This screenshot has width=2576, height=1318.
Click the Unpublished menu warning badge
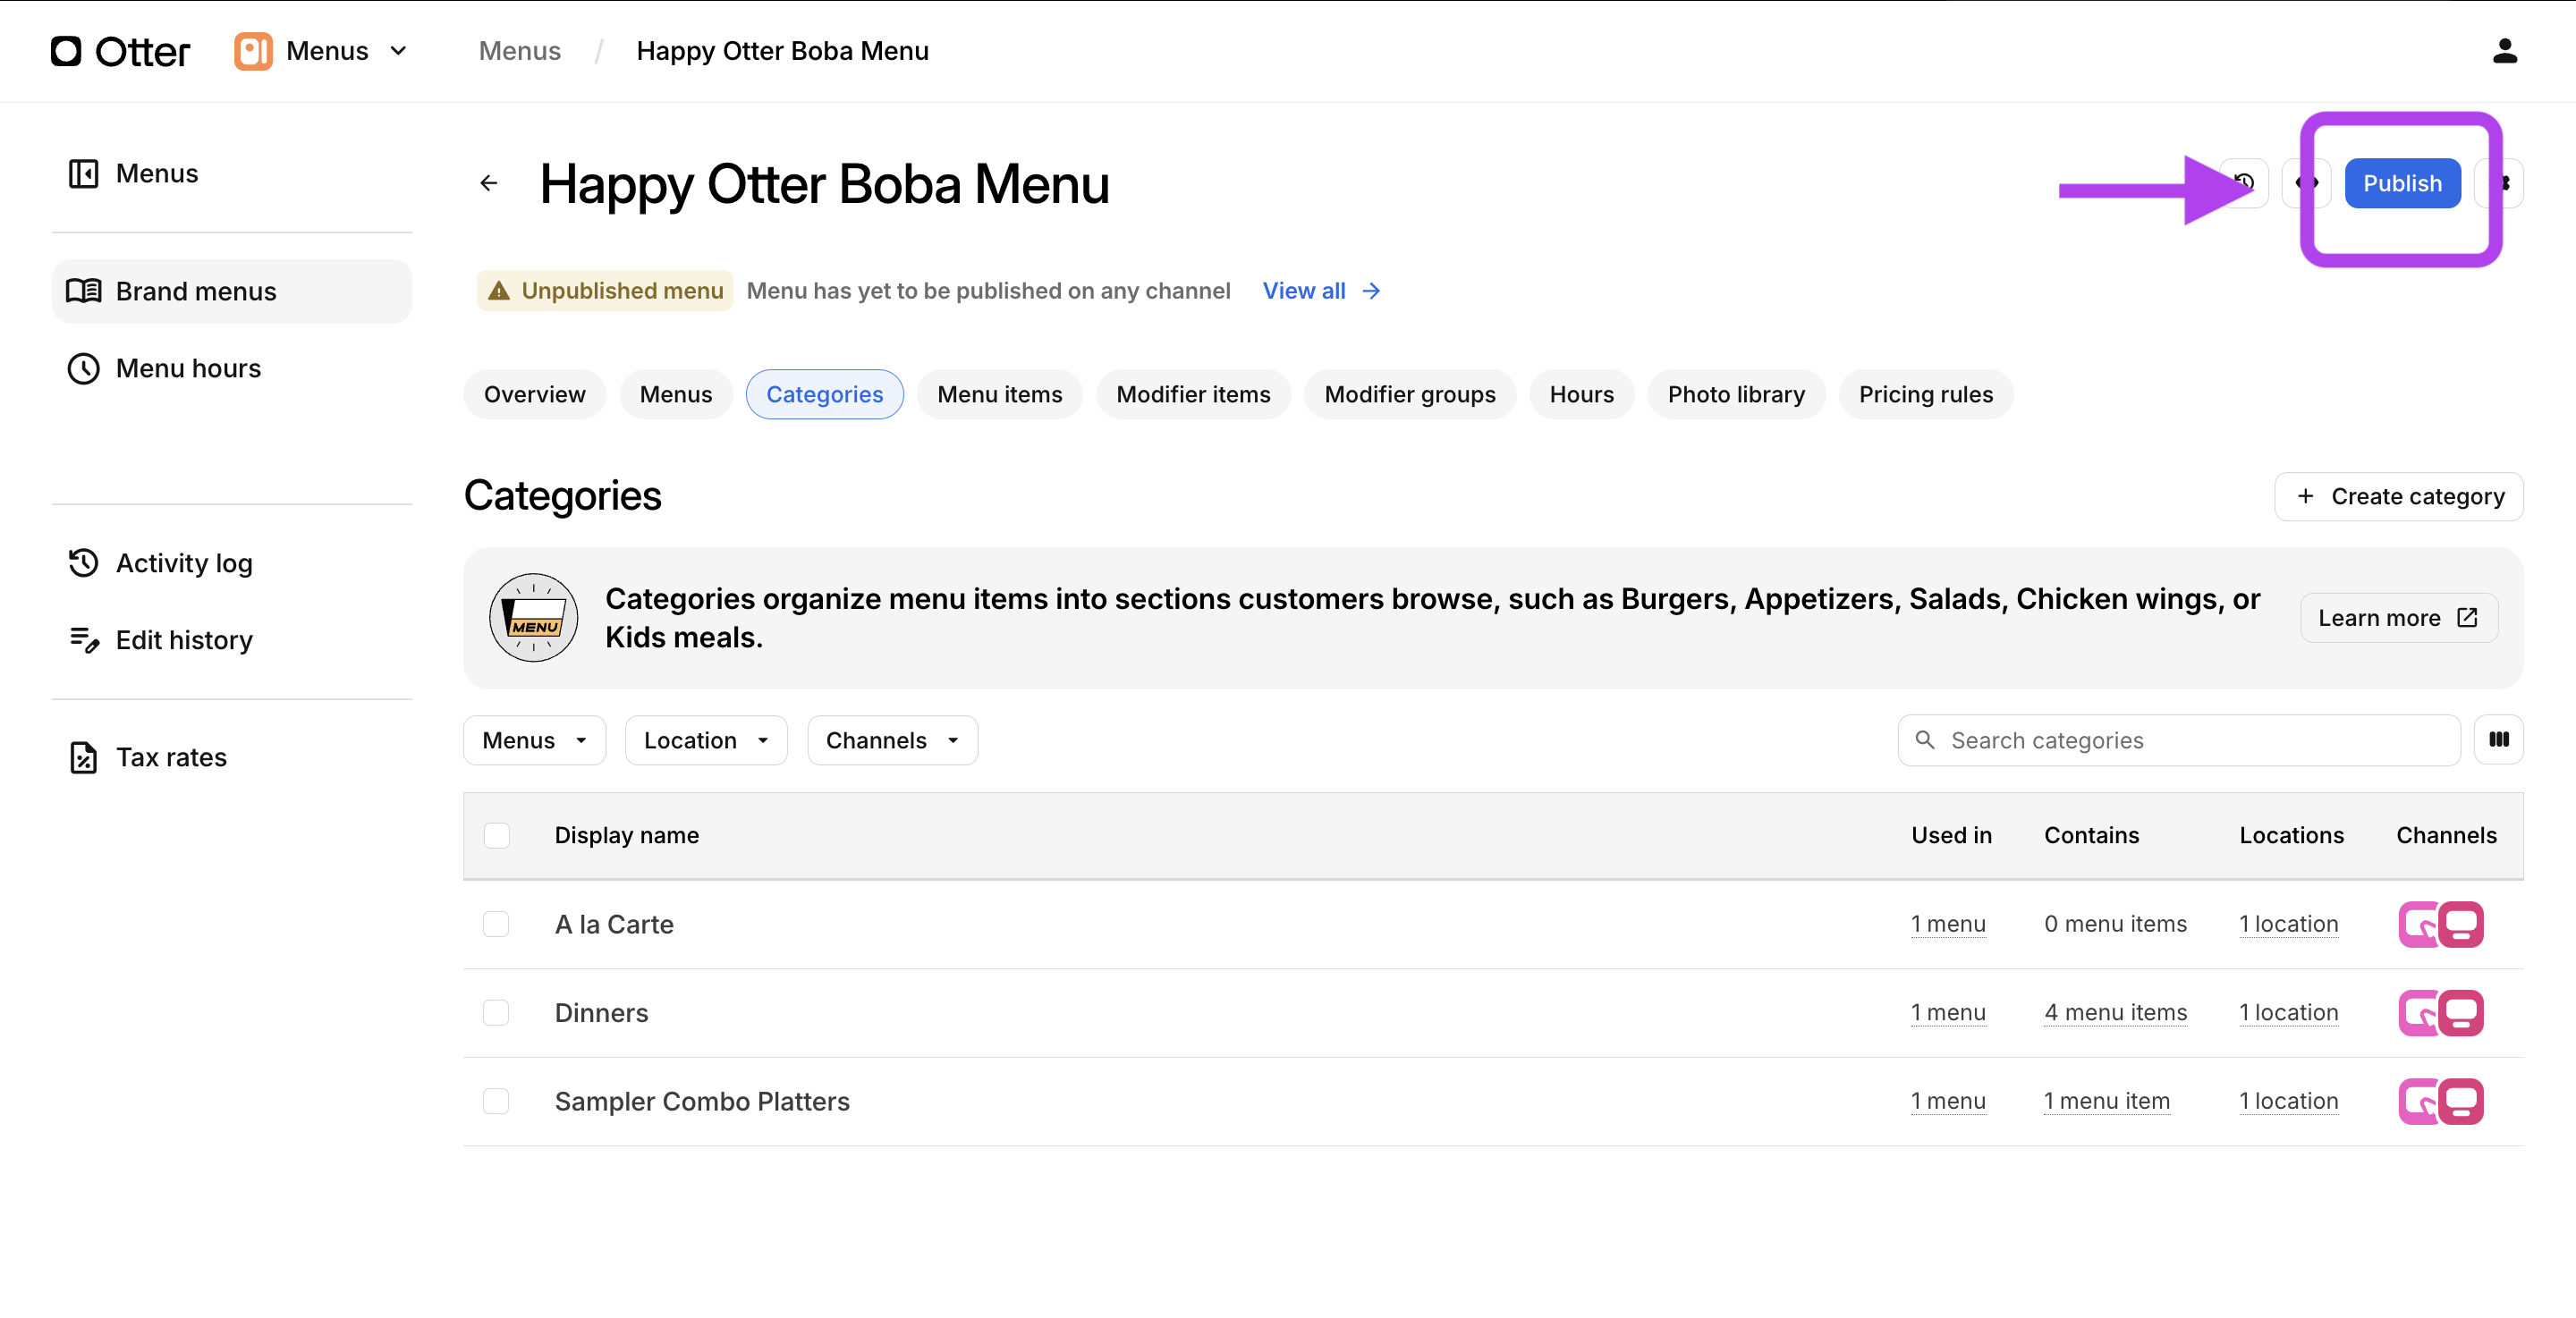(605, 291)
